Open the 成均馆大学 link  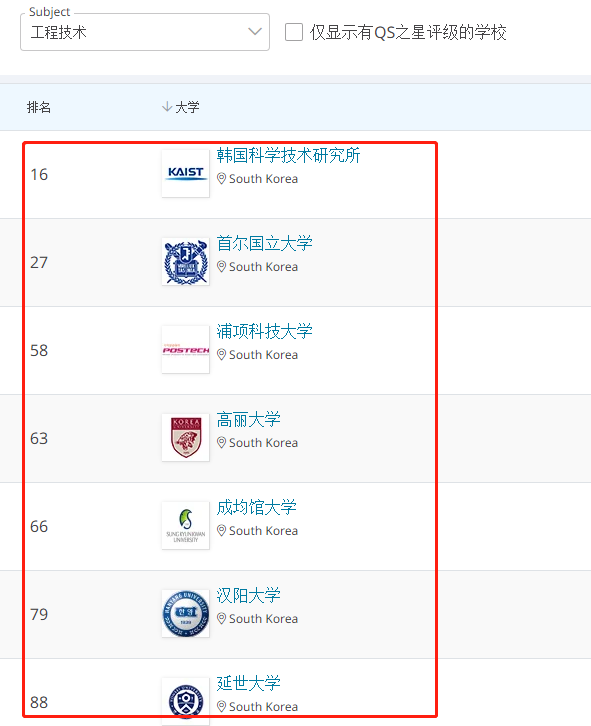coord(257,507)
